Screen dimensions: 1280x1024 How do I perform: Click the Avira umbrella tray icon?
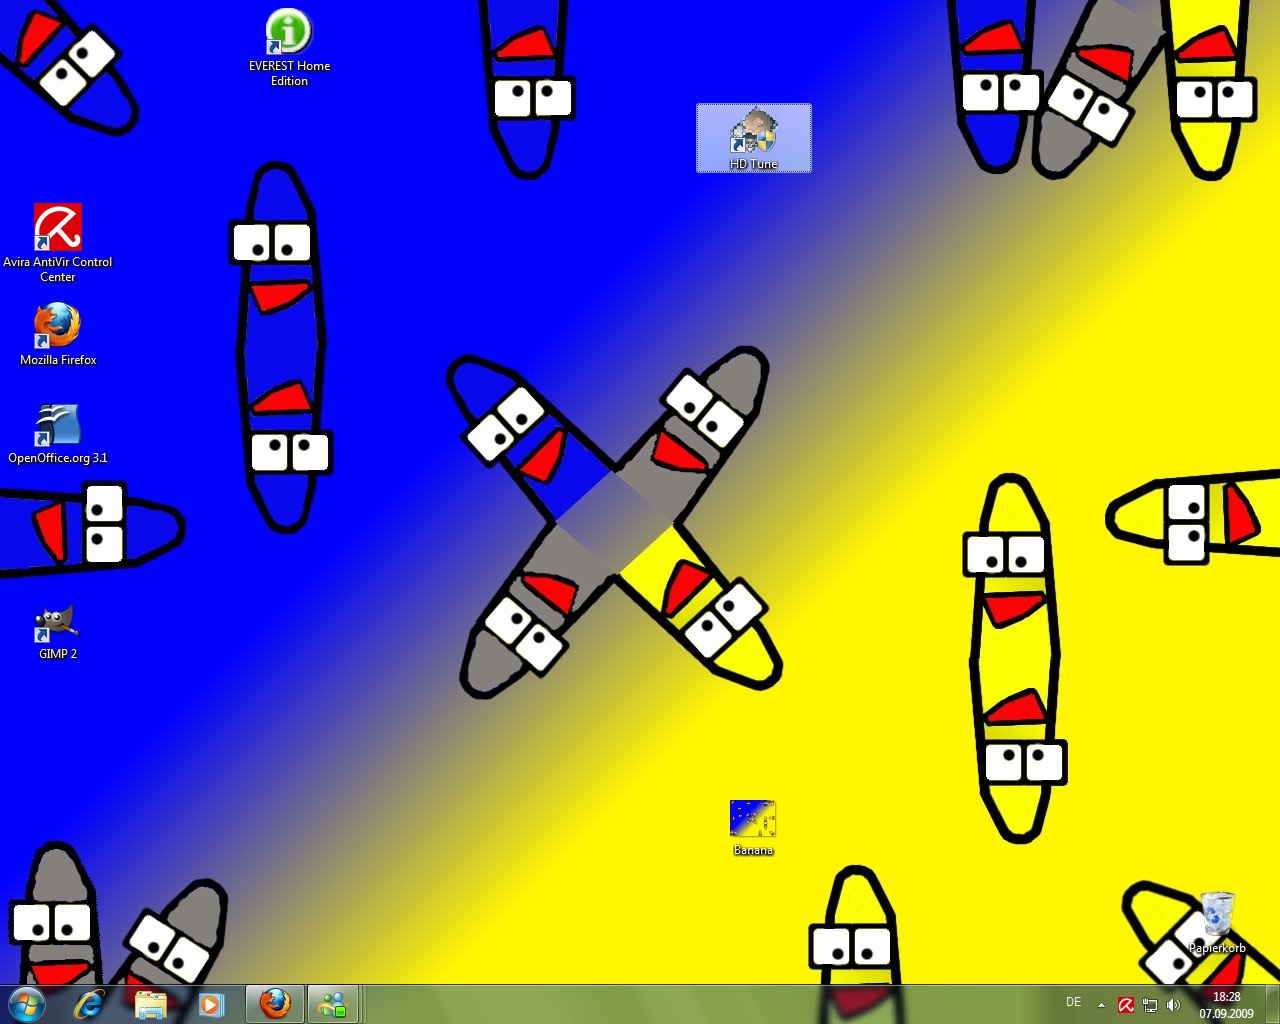pos(1125,1005)
